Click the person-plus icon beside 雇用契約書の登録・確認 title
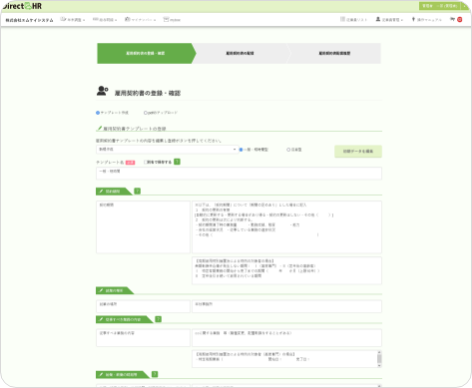The image size is (472, 388). tap(102, 91)
